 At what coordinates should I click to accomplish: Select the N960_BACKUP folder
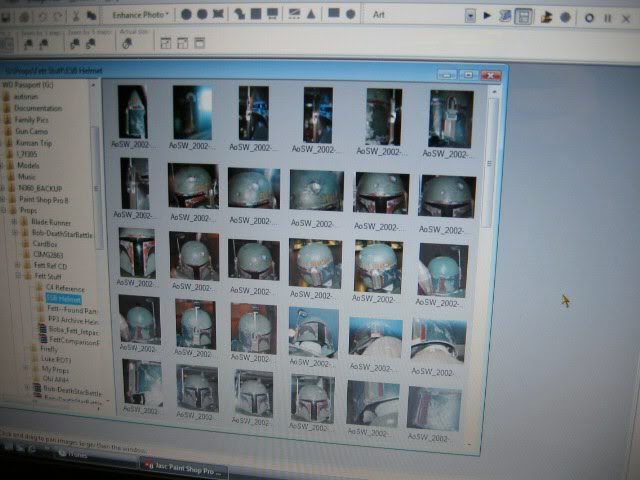(x=40, y=188)
